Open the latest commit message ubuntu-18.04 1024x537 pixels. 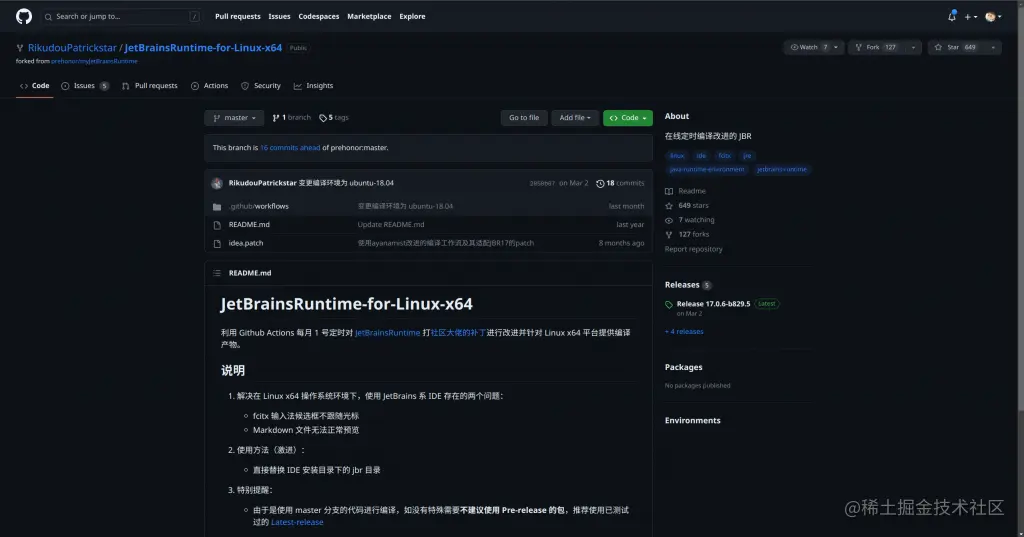(x=346, y=183)
